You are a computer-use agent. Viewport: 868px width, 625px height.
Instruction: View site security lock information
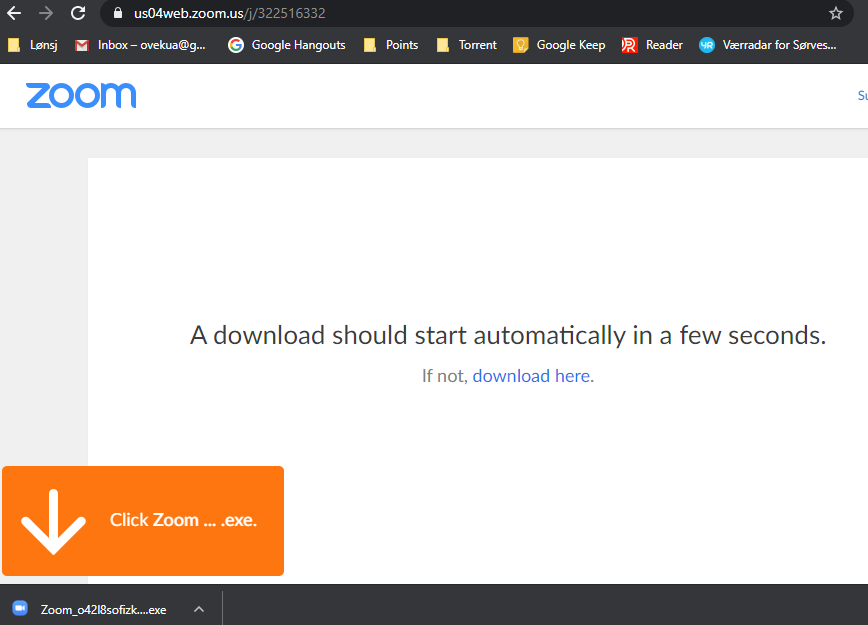[117, 13]
